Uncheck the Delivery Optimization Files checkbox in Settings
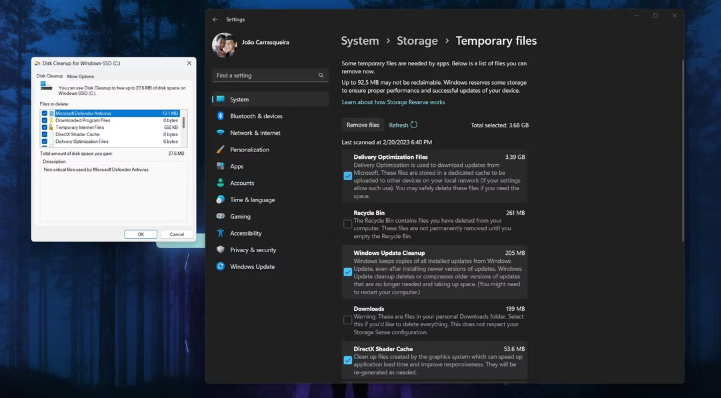721x398 pixels. pyautogui.click(x=348, y=176)
